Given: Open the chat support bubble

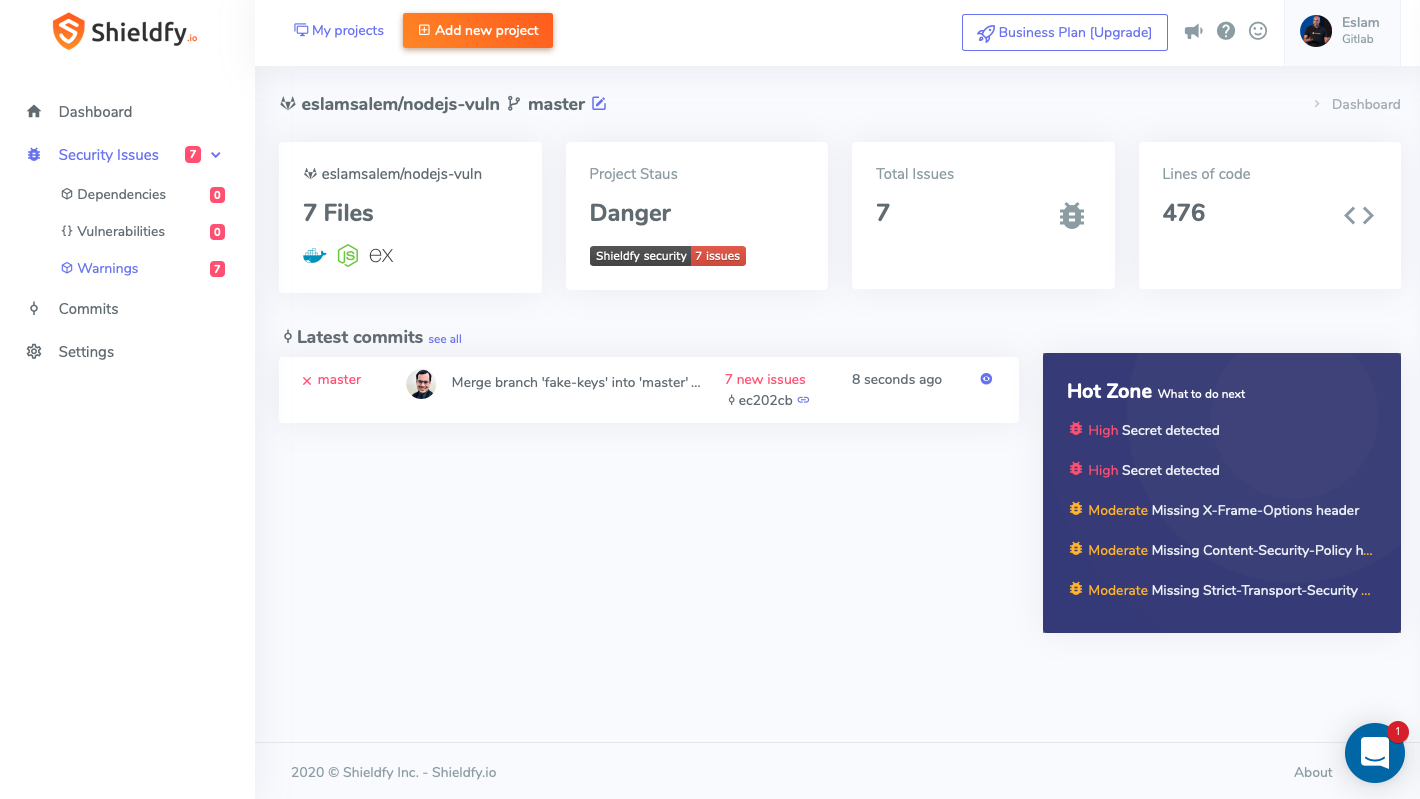Looking at the screenshot, I should click(x=1375, y=753).
